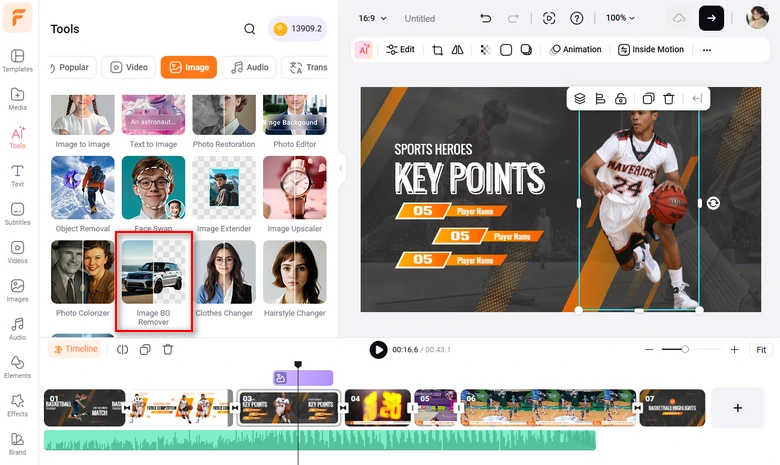
Task: Toggle the AI tools button in toolbar
Action: coord(364,49)
